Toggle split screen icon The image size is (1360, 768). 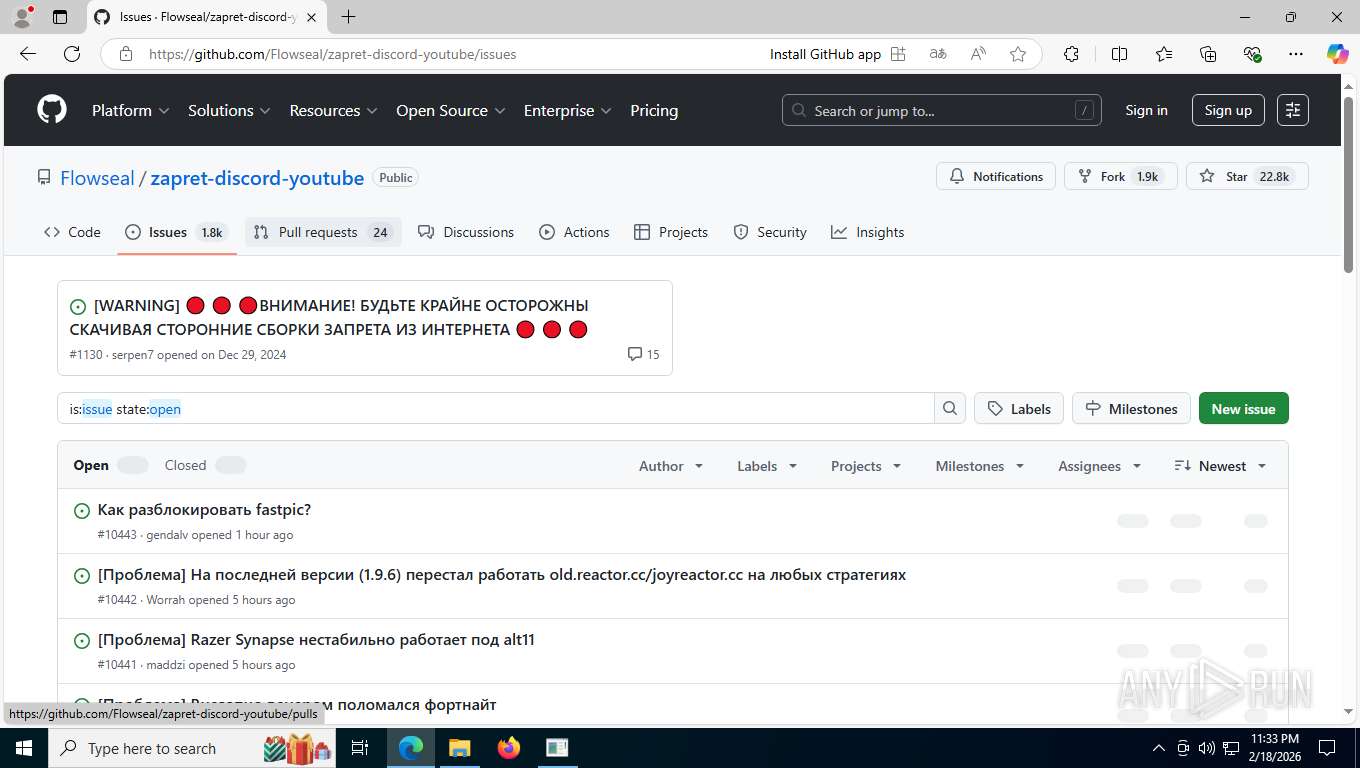point(1119,54)
